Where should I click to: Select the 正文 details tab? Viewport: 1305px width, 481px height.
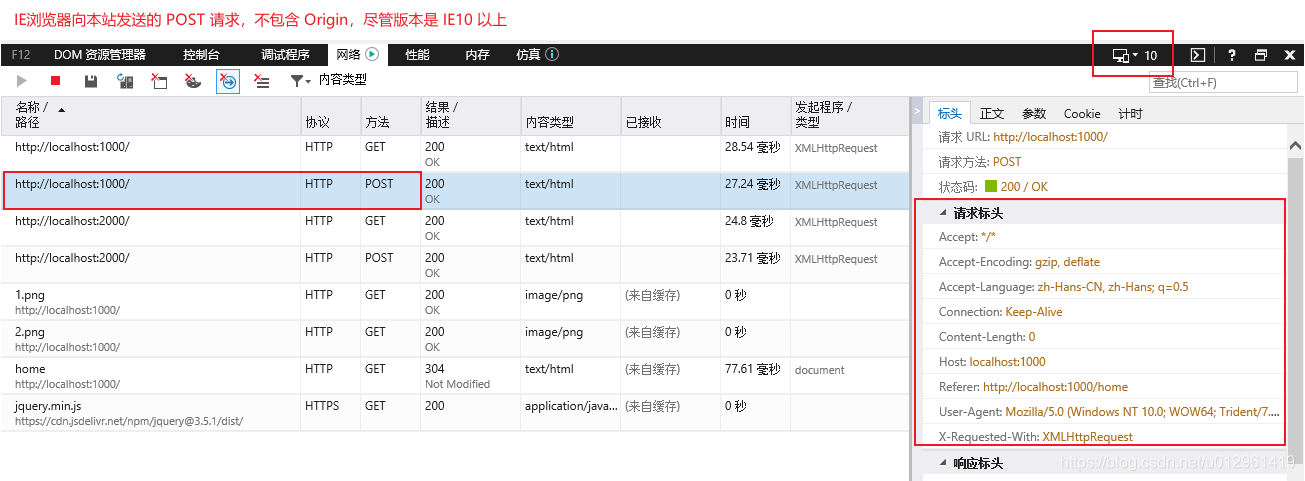(992, 113)
